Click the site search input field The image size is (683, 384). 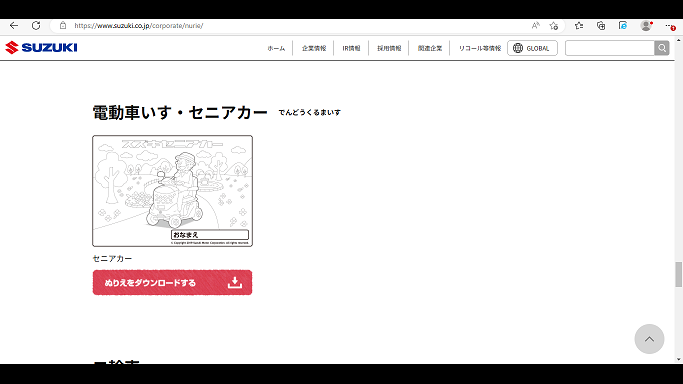pyautogui.click(x=609, y=48)
